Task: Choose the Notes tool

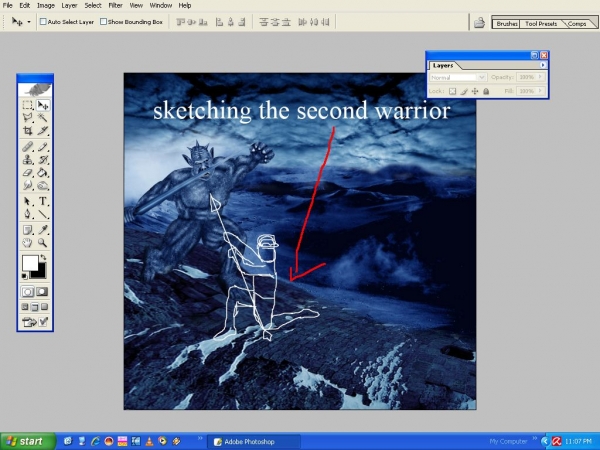Action: [27, 230]
